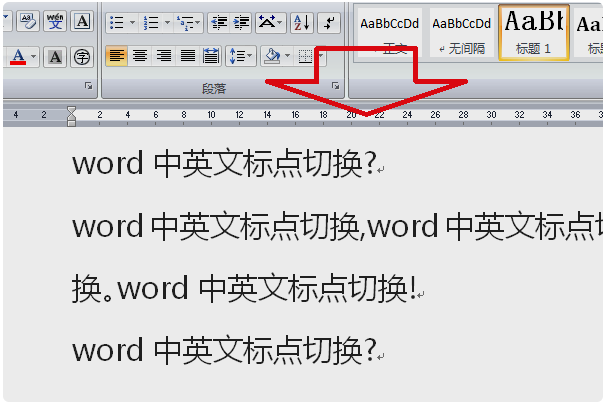Click in line starting 'word 中英文标点切换,word'
The height and width of the screenshot is (403, 604).
(337, 226)
